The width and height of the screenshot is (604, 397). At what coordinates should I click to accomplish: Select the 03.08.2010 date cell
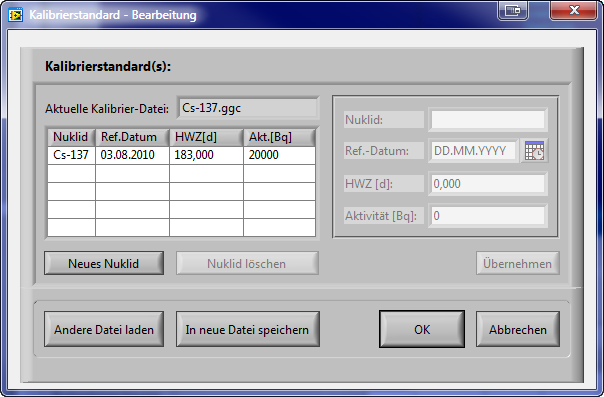click(x=133, y=155)
